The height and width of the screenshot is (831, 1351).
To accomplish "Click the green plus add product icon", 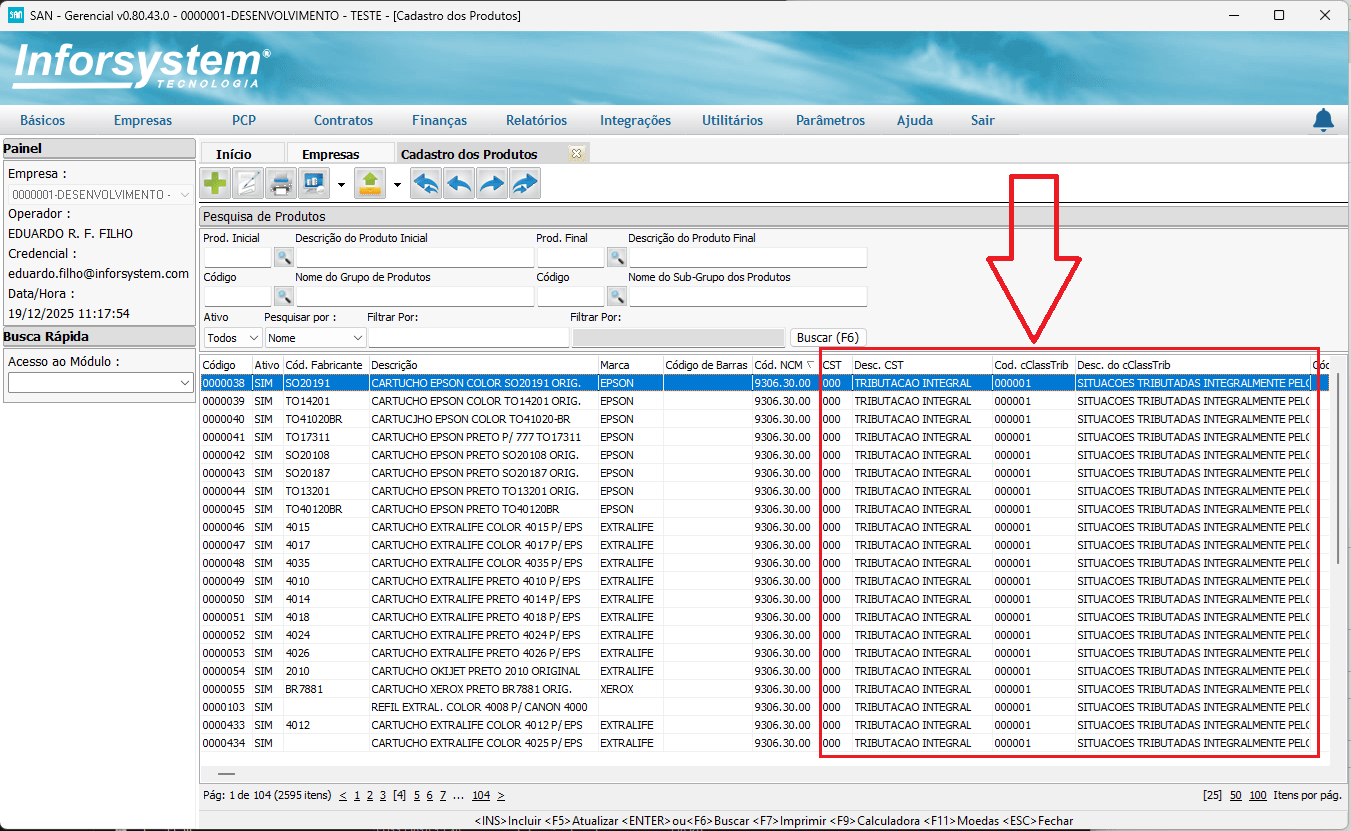I will [x=215, y=184].
